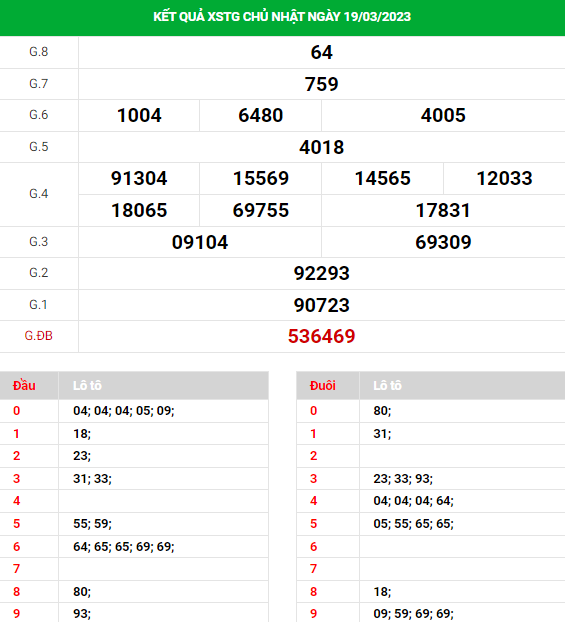
Task: Select the Đầu column header
Action: pos(24,385)
